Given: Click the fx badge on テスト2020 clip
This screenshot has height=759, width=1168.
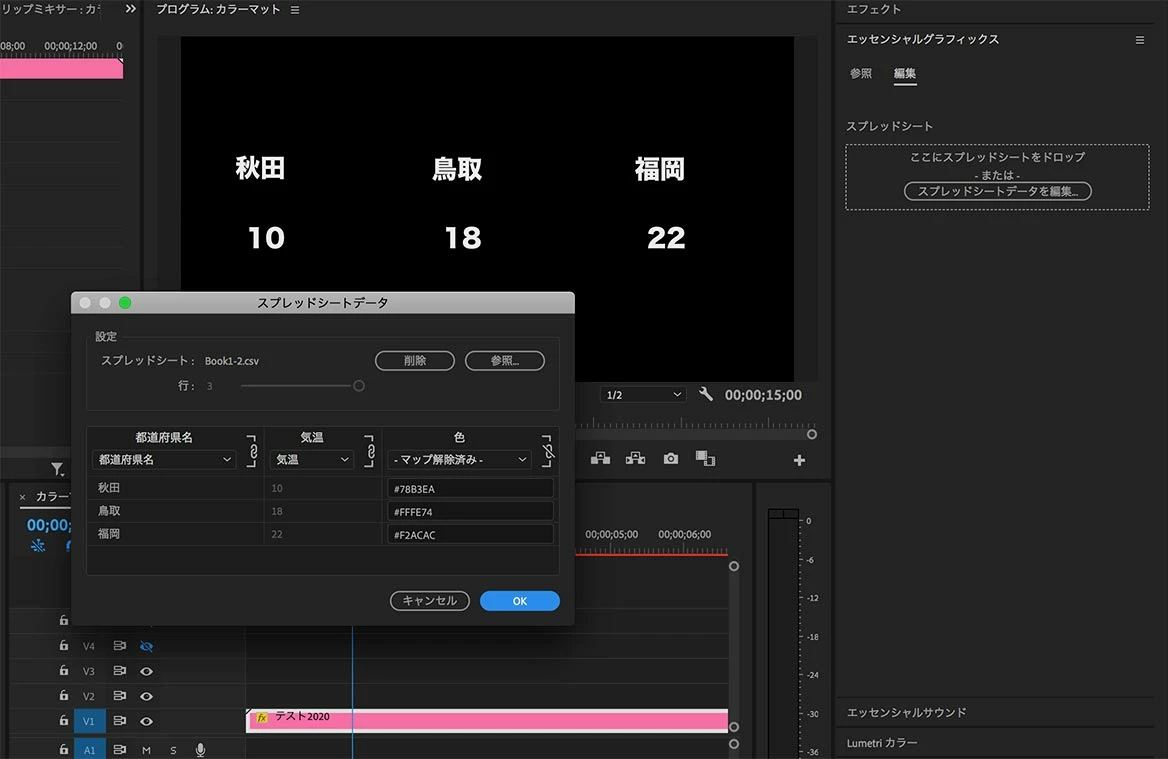Looking at the screenshot, I should point(262,717).
